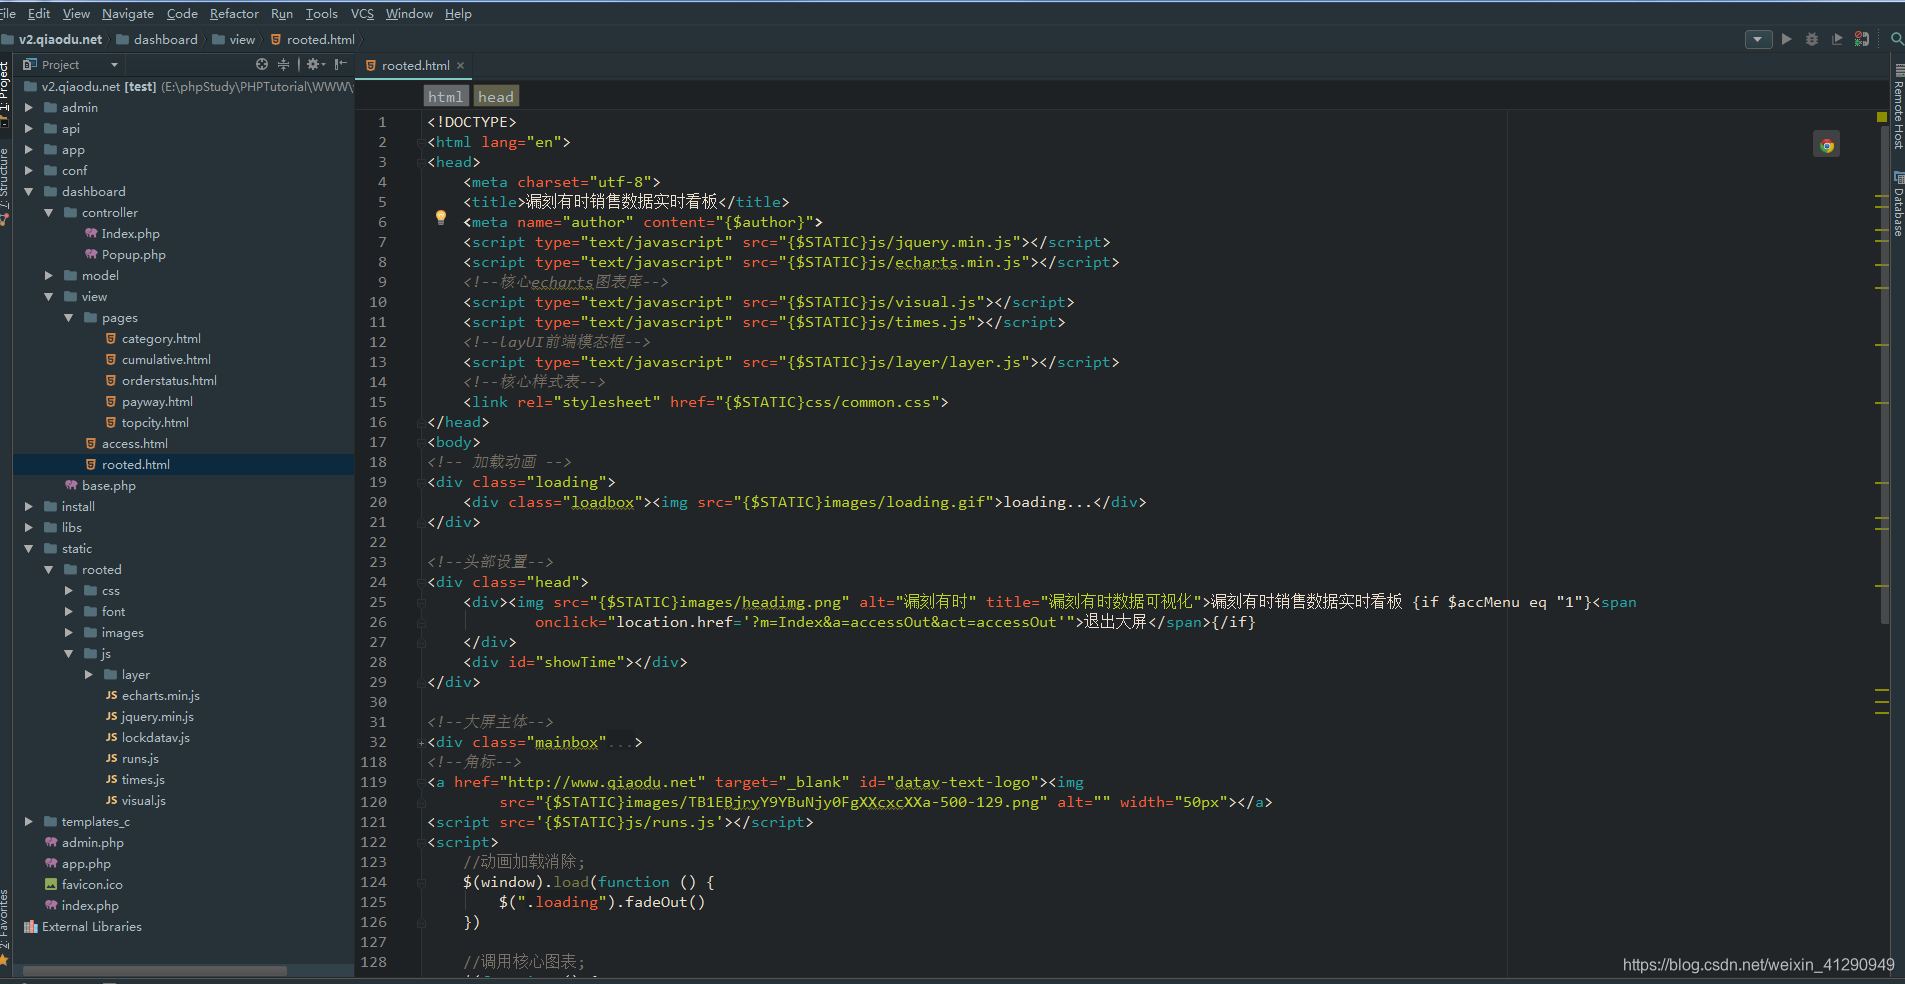
Task: Collapse the pages folder
Action: tap(69, 317)
